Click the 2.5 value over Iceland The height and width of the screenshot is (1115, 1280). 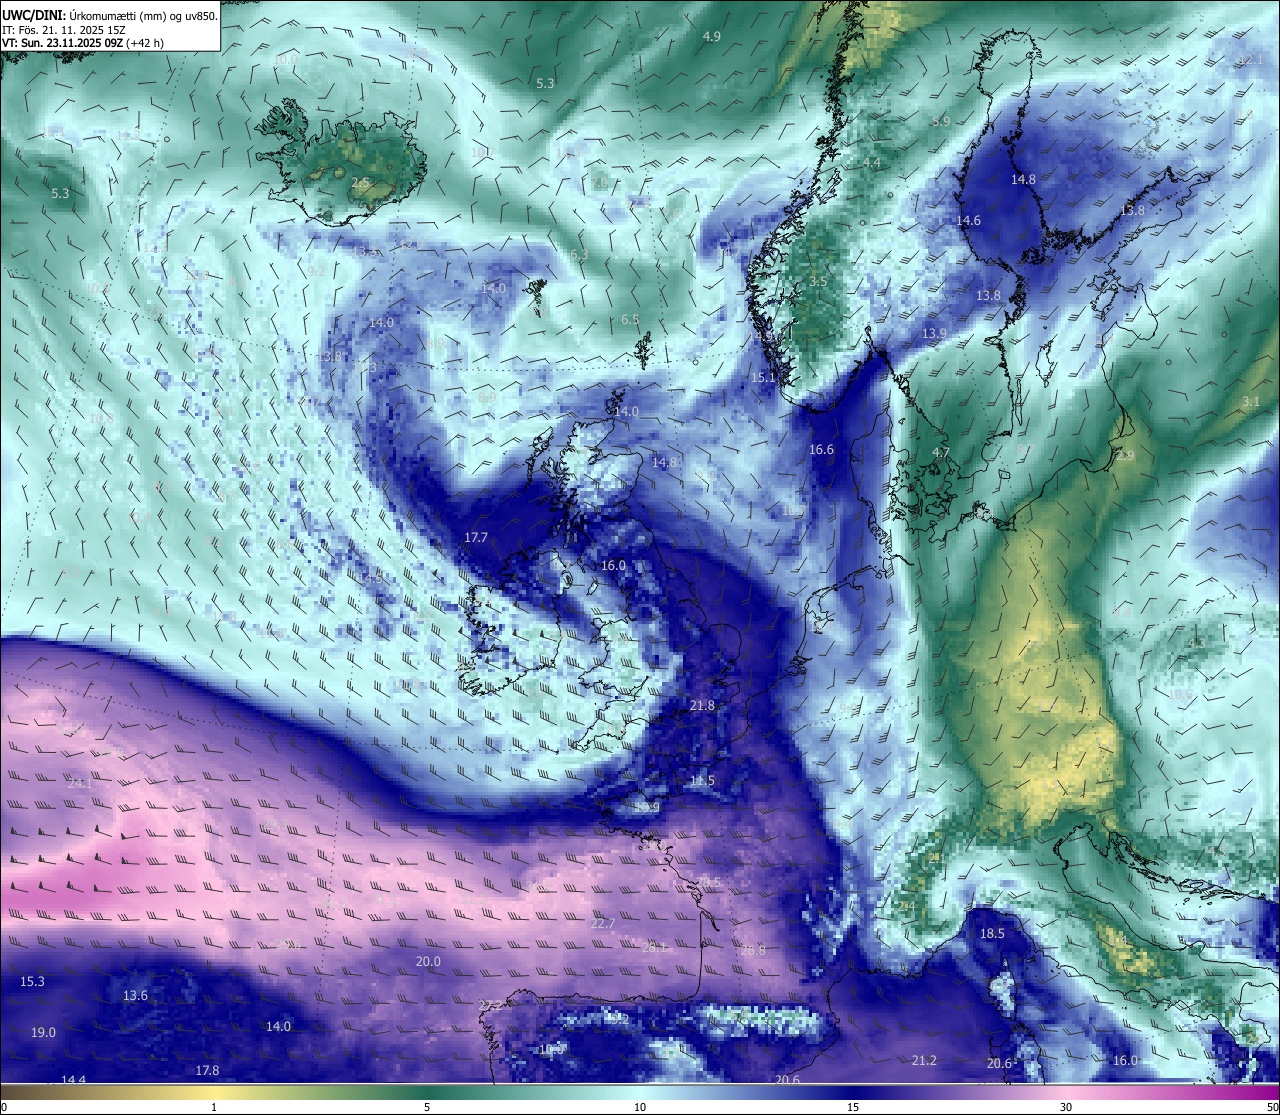(360, 183)
